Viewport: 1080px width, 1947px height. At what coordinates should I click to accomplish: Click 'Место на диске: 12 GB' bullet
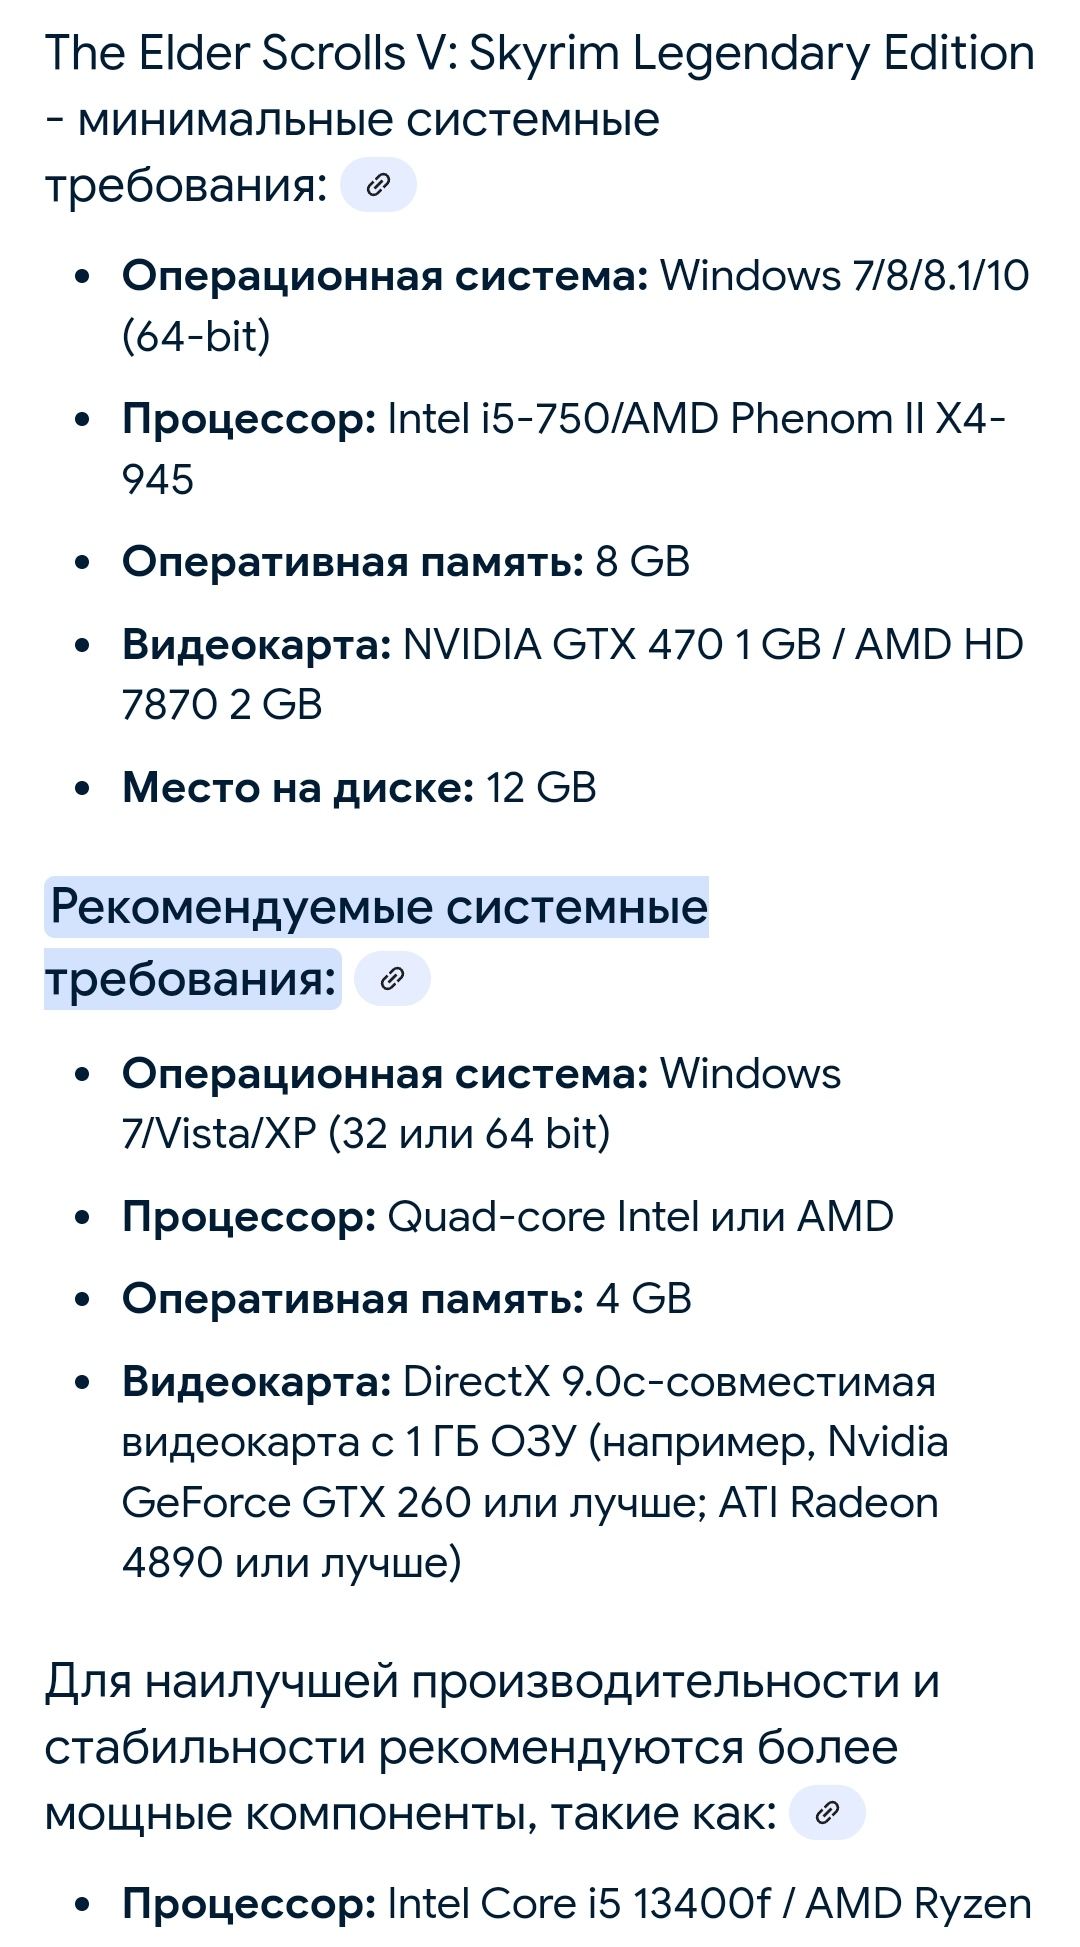pyautogui.click(x=359, y=788)
